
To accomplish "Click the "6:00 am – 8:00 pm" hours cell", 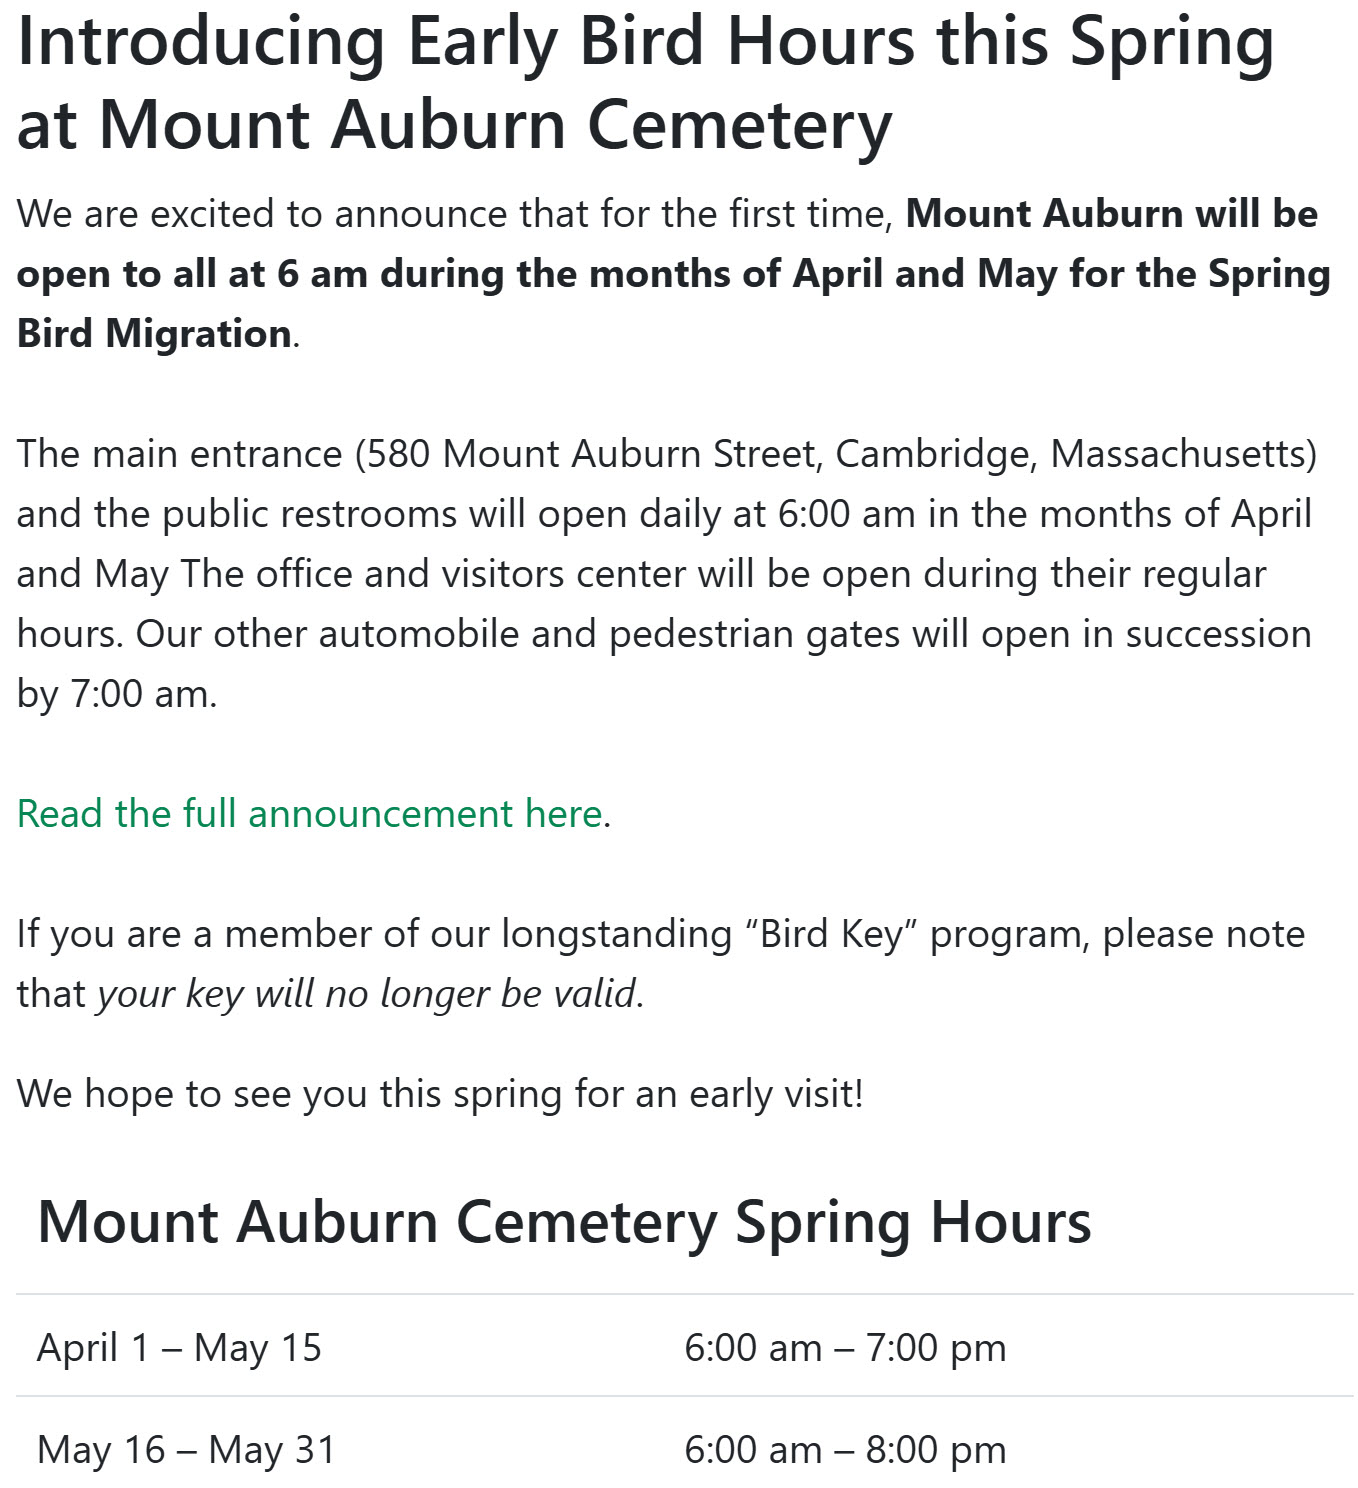I will (845, 1450).
